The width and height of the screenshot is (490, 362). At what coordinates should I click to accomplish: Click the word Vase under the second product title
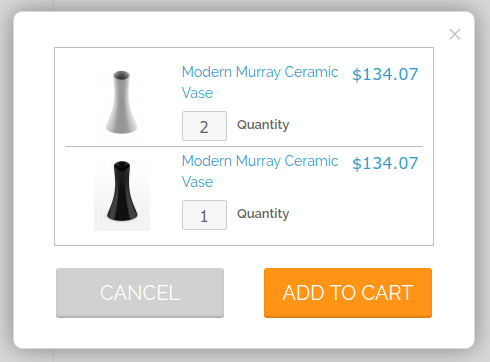[x=197, y=182]
